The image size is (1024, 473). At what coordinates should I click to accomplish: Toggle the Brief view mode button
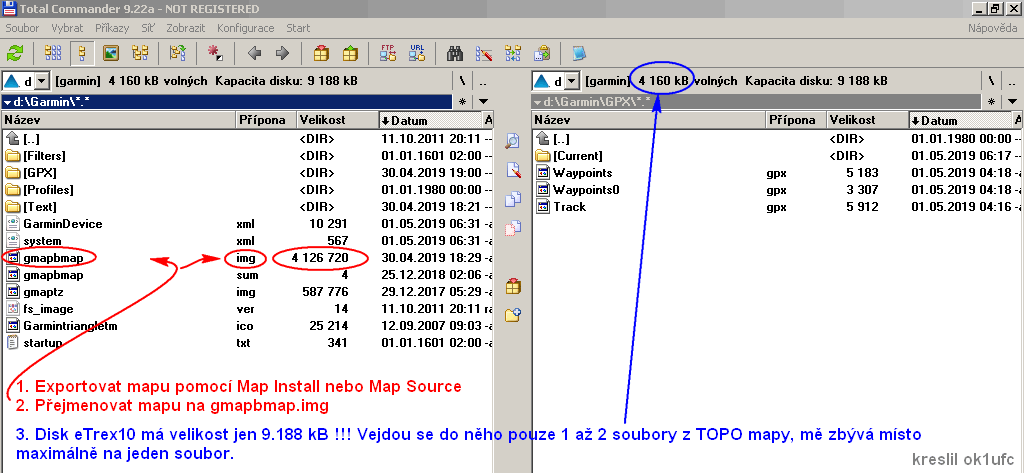coord(54,53)
